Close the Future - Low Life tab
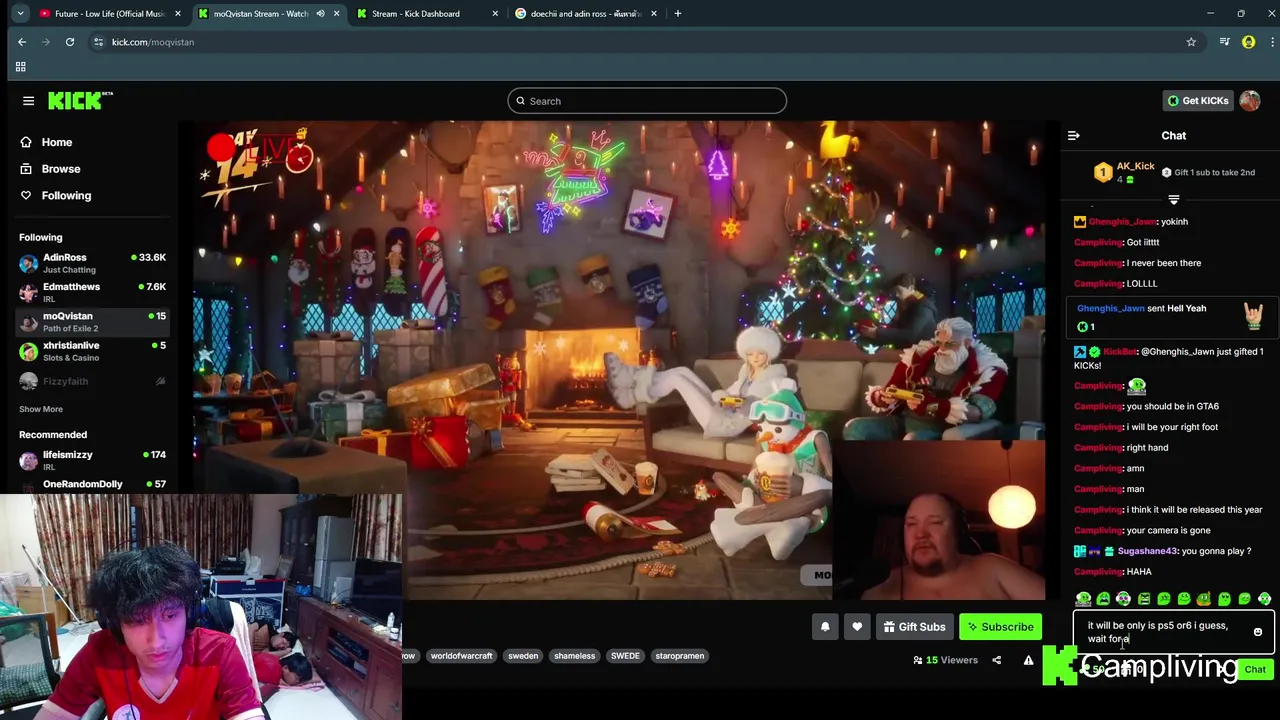Image resolution: width=1280 pixels, height=720 pixels. click(178, 14)
